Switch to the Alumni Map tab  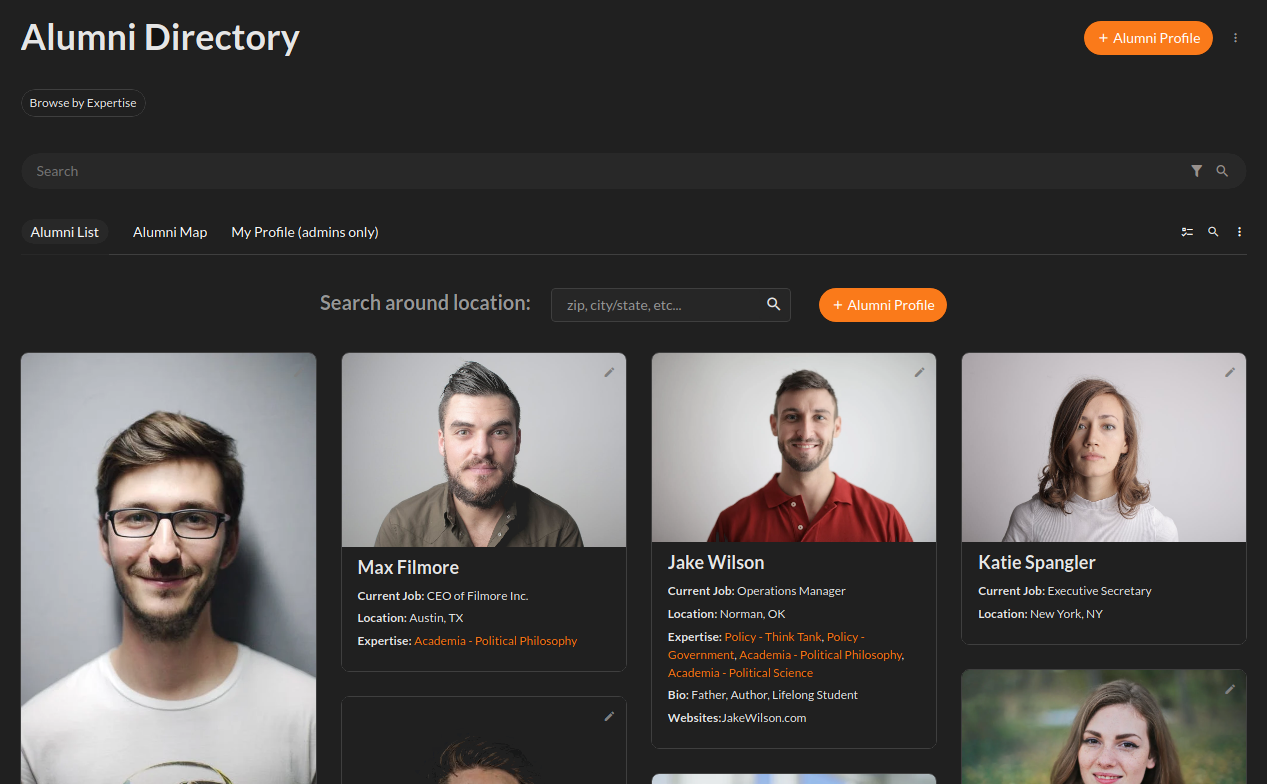point(170,232)
